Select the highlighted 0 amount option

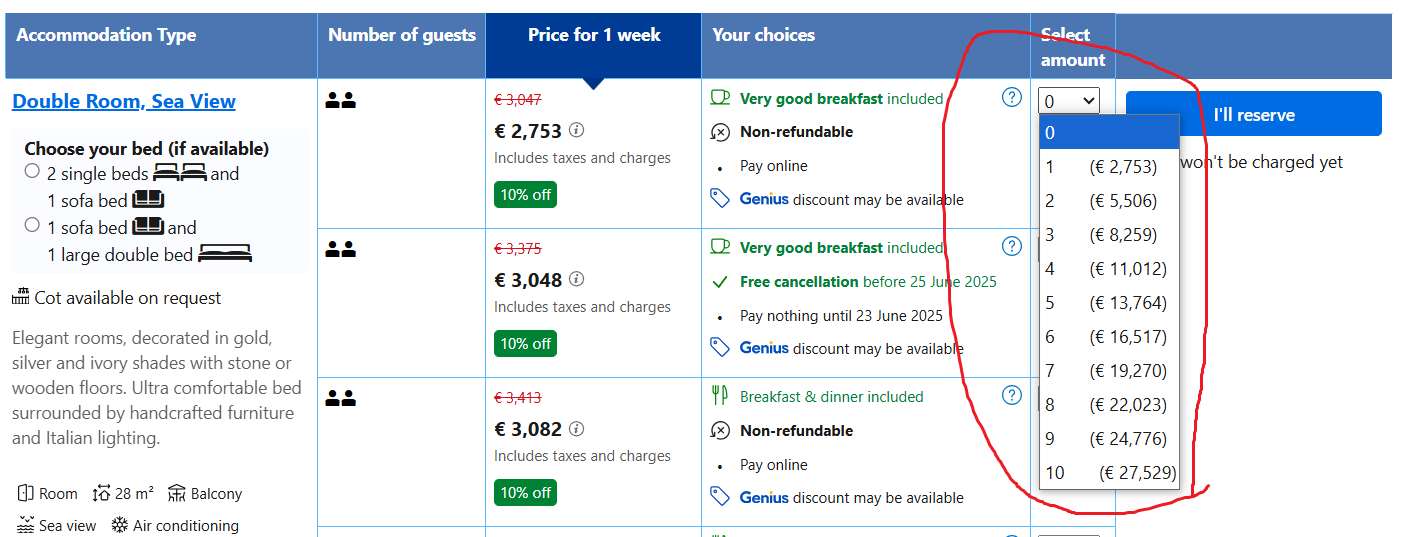[x=1108, y=133]
